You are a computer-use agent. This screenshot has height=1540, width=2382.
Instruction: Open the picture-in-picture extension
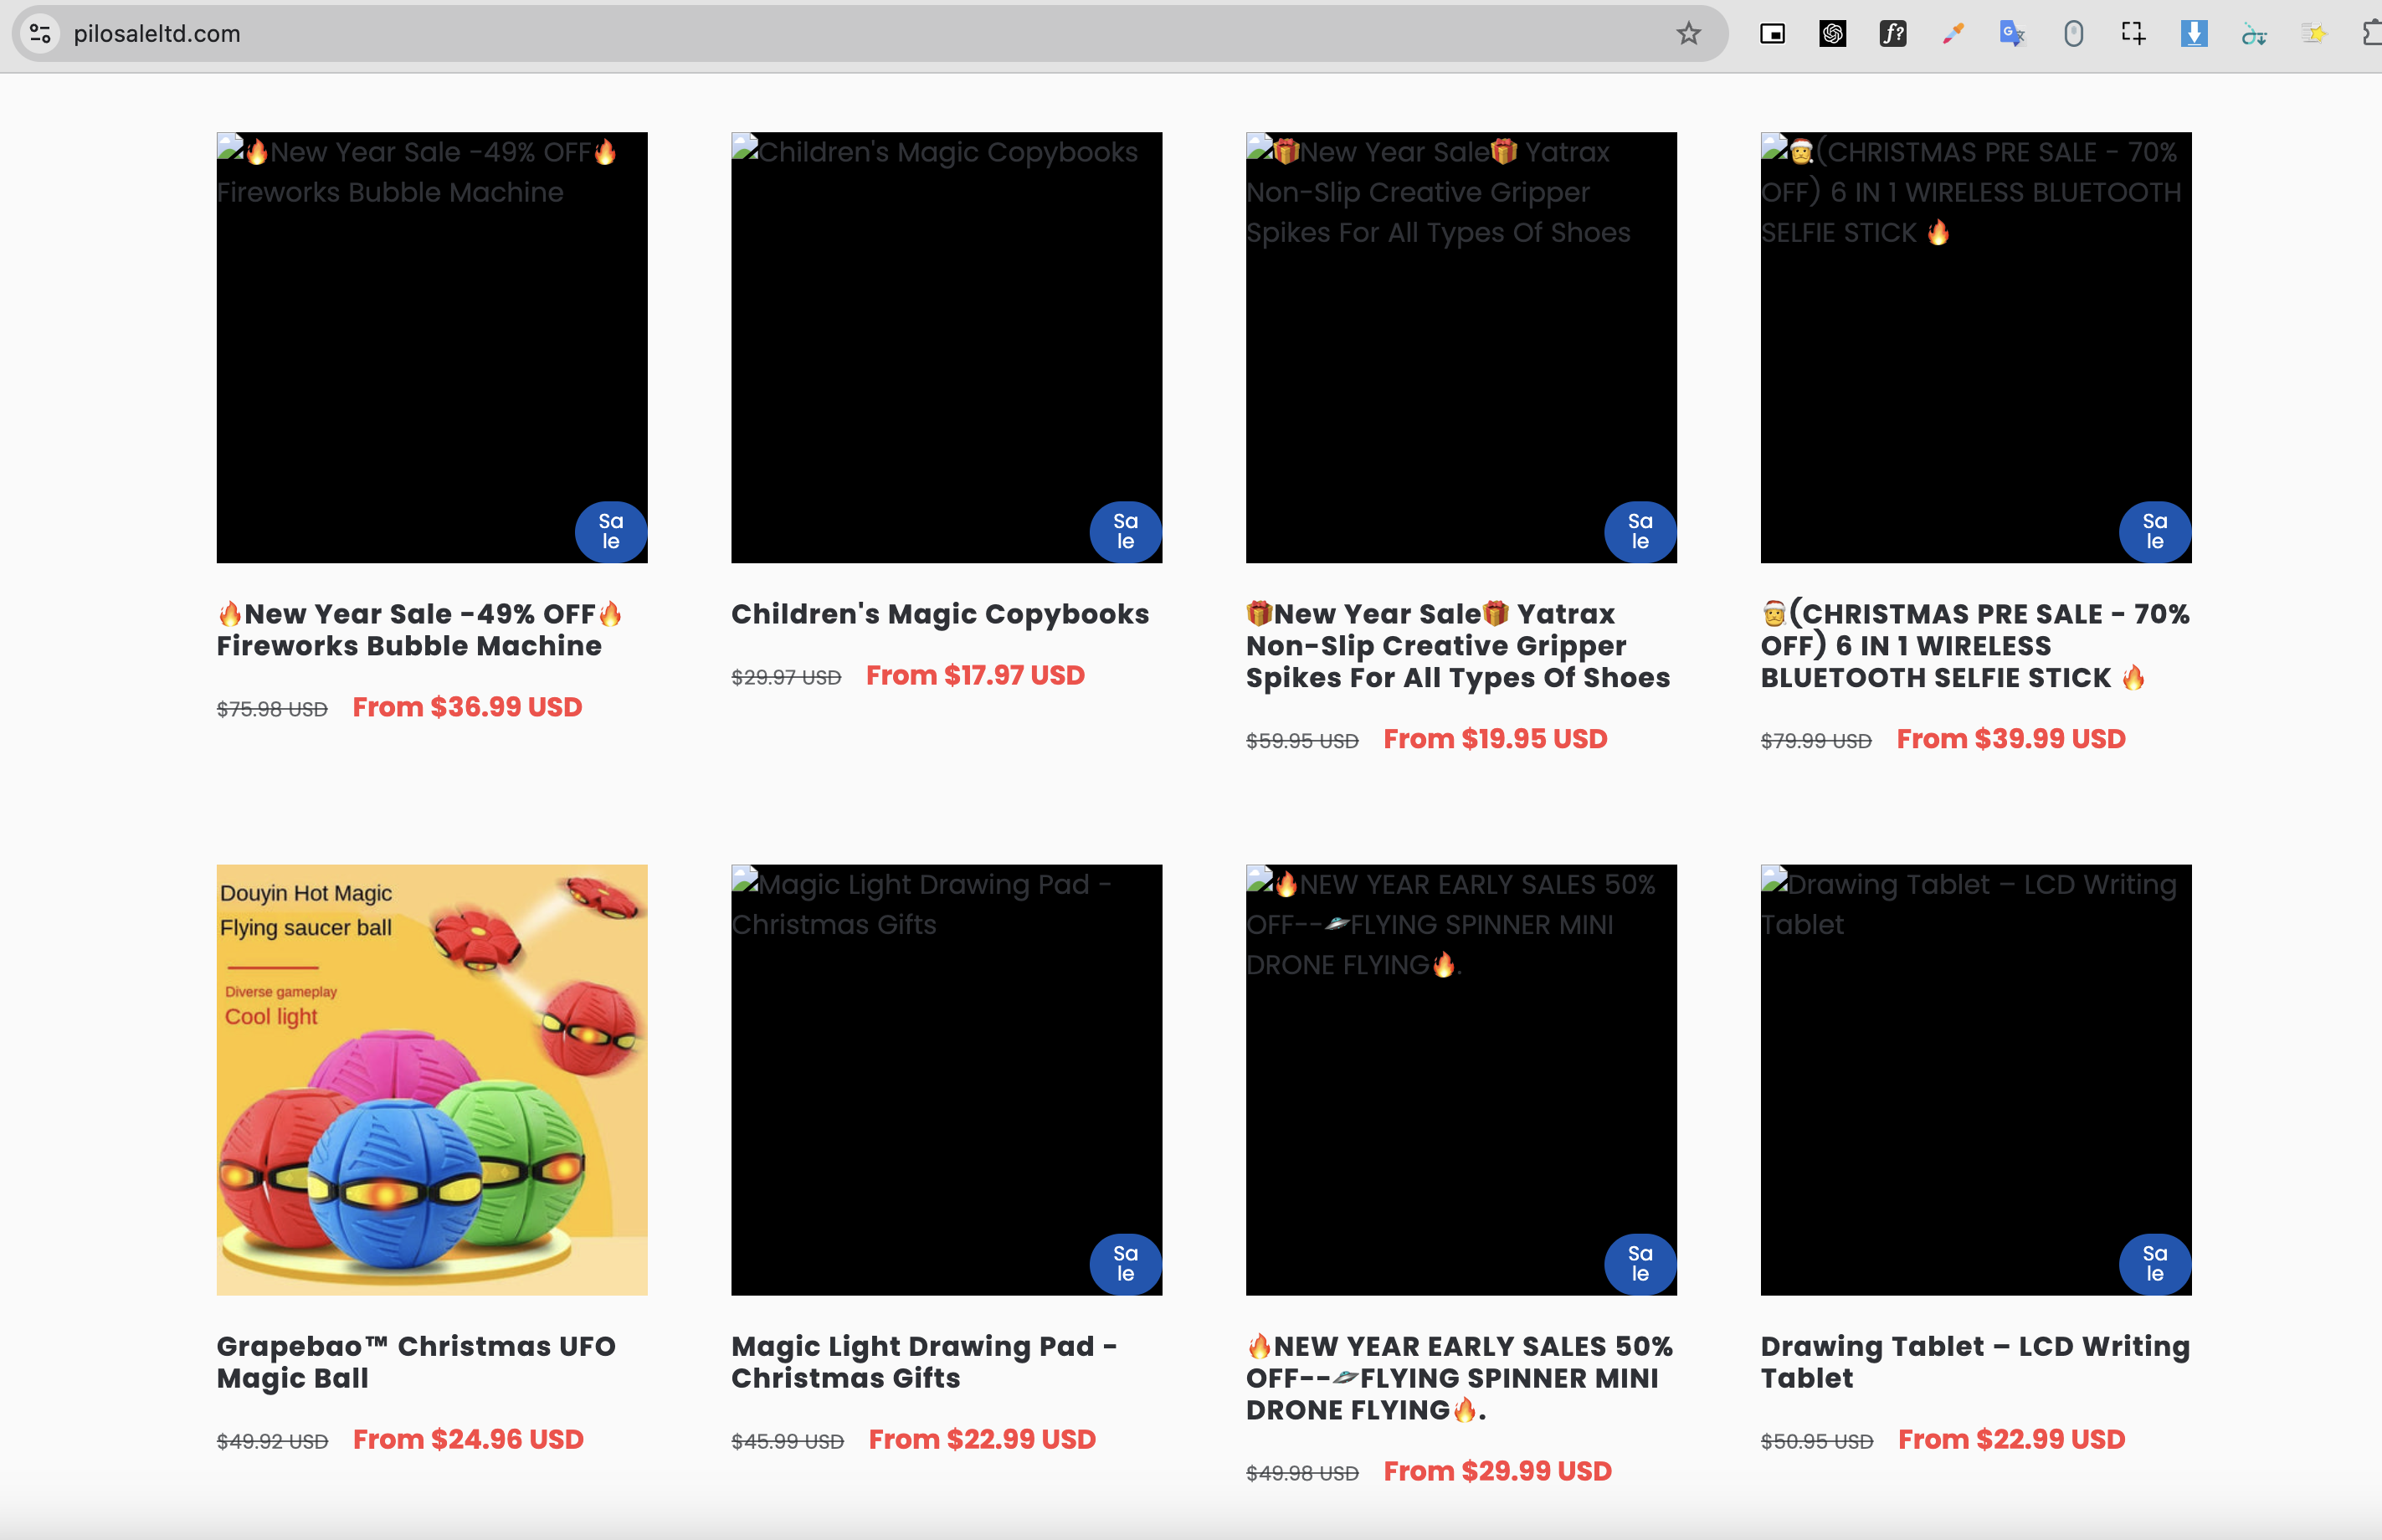[x=1772, y=34]
